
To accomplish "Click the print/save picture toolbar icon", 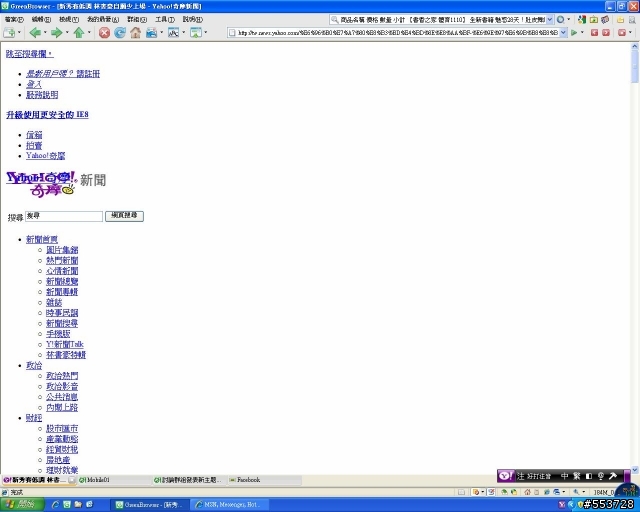I will [151, 33].
